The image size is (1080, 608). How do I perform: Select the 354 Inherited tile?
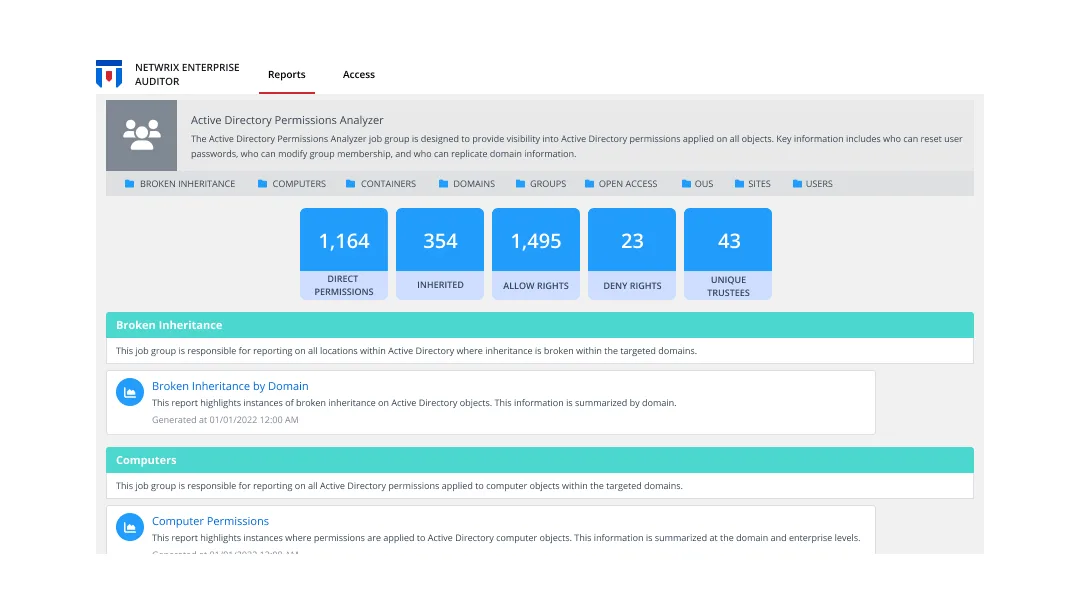coord(440,253)
